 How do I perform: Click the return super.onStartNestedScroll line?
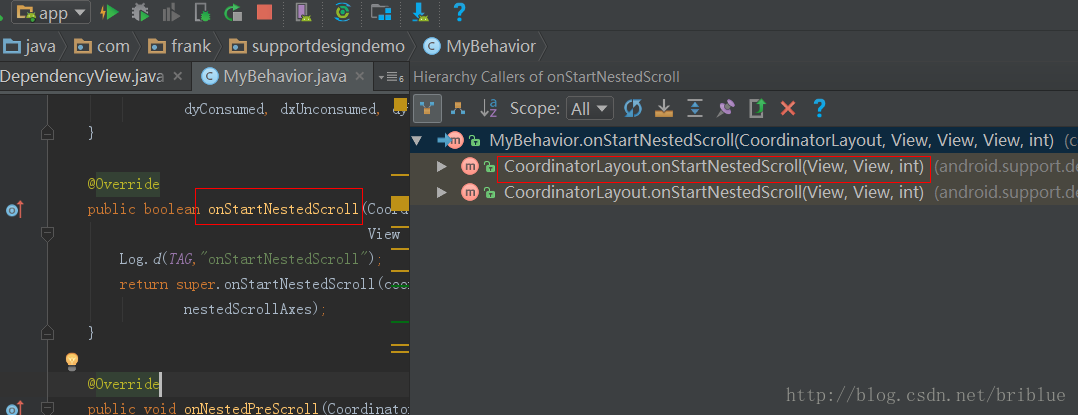tap(264, 284)
